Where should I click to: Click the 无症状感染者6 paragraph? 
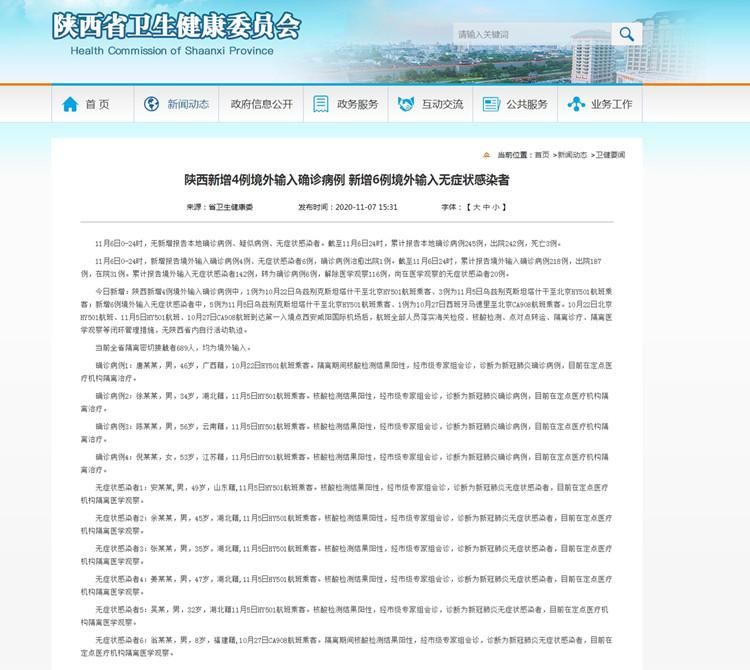[347, 647]
